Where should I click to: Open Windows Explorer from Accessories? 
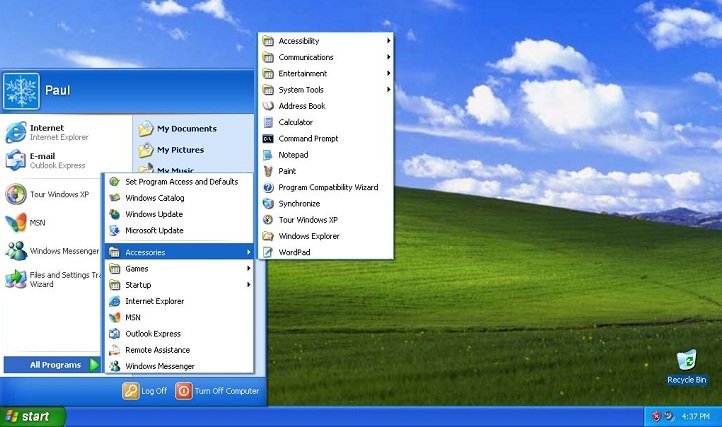coord(326,236)
